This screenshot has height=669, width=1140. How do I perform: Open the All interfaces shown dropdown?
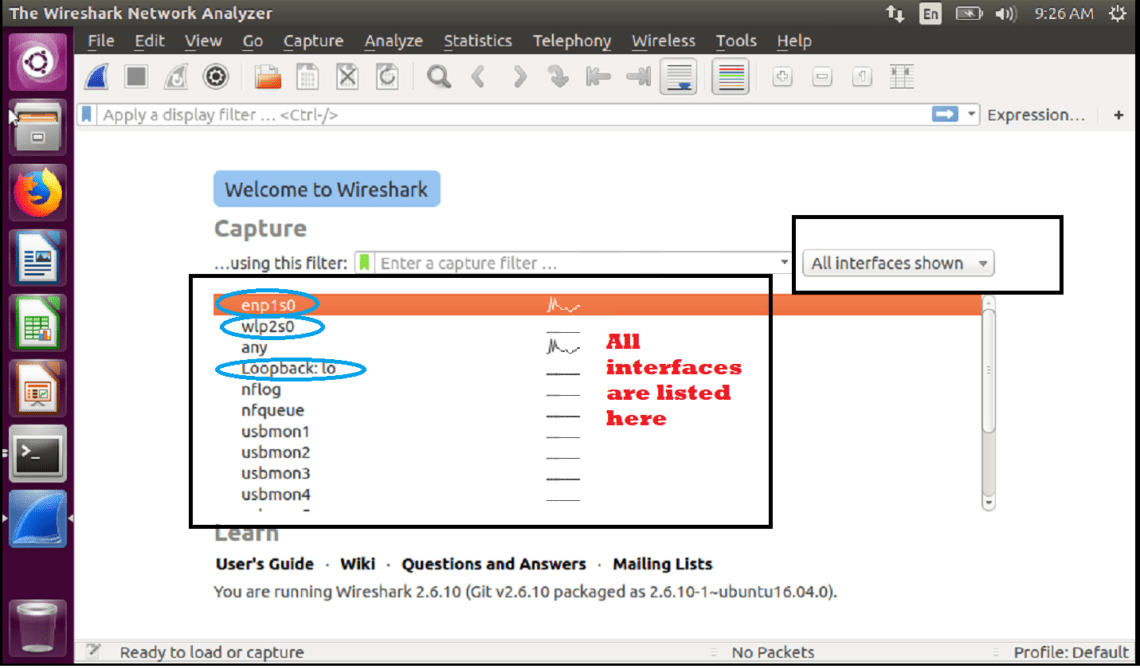[x=898, y=263]
